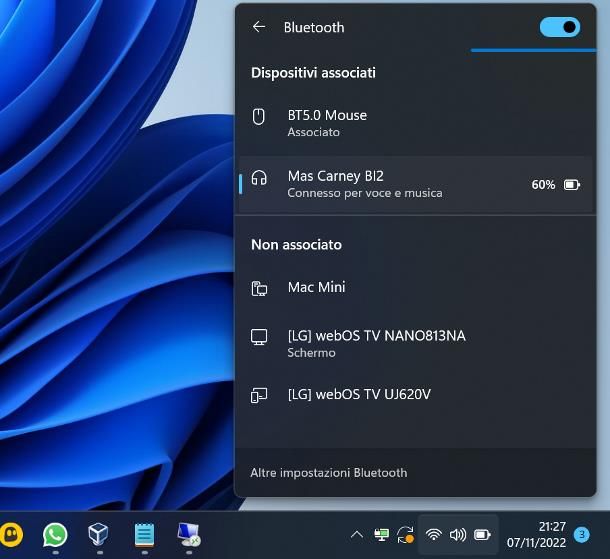Show hidden tray icons chevron
Image resolution: width=610 pixels, height=559 pixels.
357,535
